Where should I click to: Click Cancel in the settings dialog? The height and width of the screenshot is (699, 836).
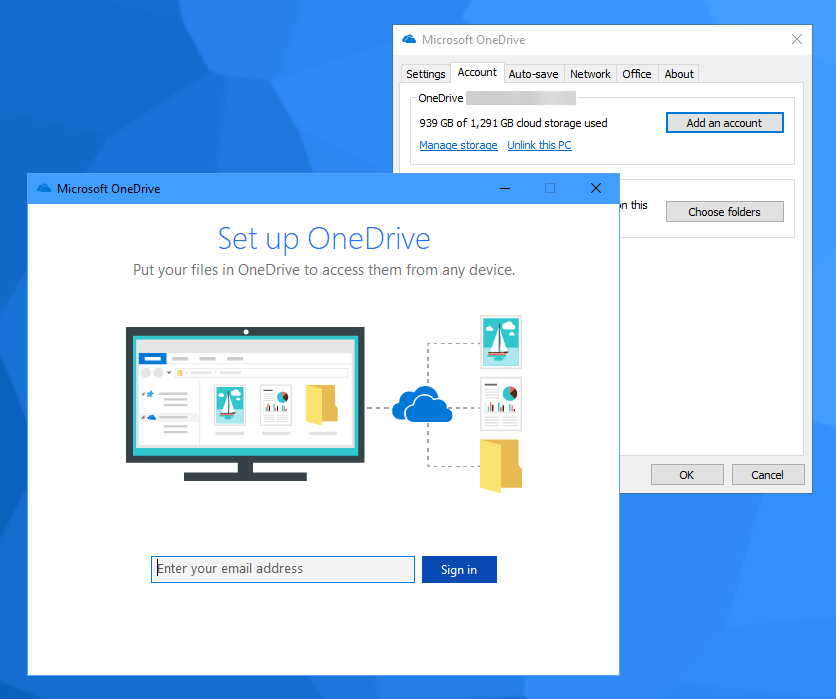click(x=767, y=475)
